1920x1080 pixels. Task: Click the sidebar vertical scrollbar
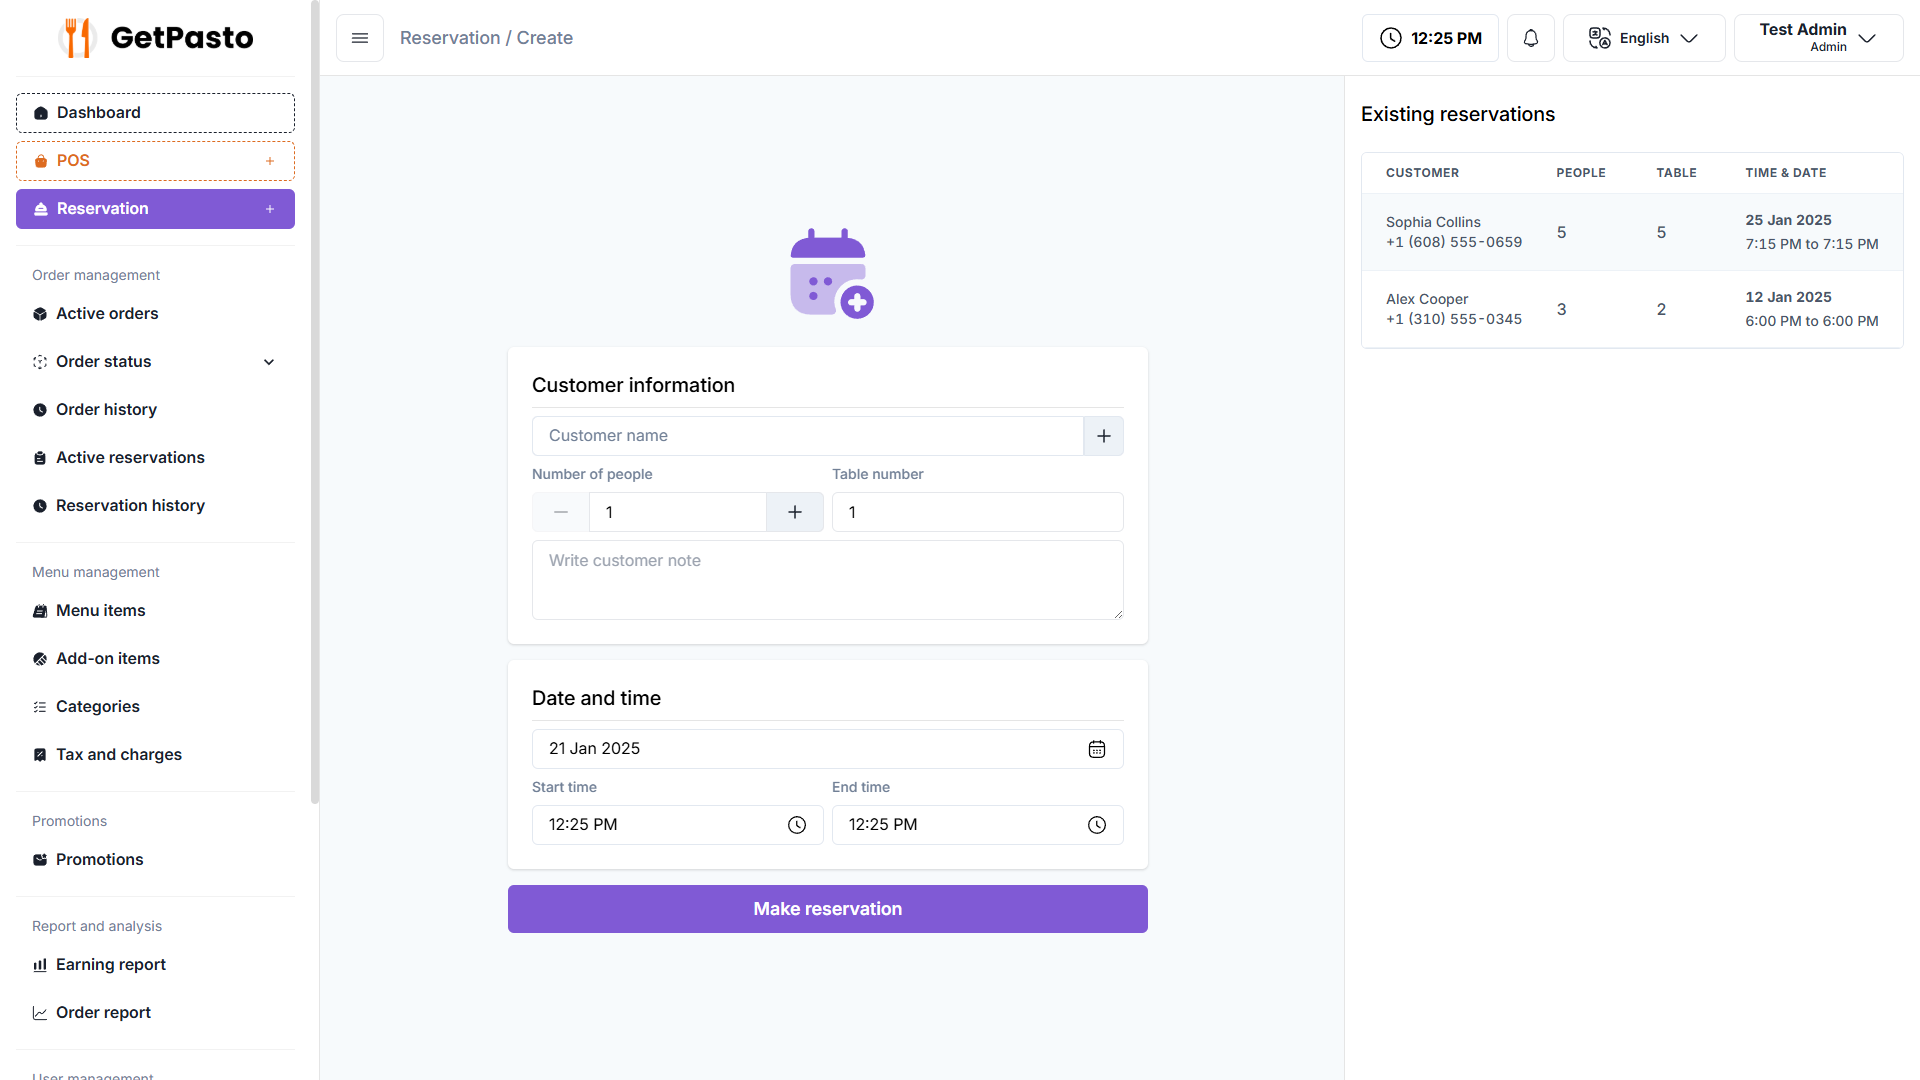[x=315, y=400]
